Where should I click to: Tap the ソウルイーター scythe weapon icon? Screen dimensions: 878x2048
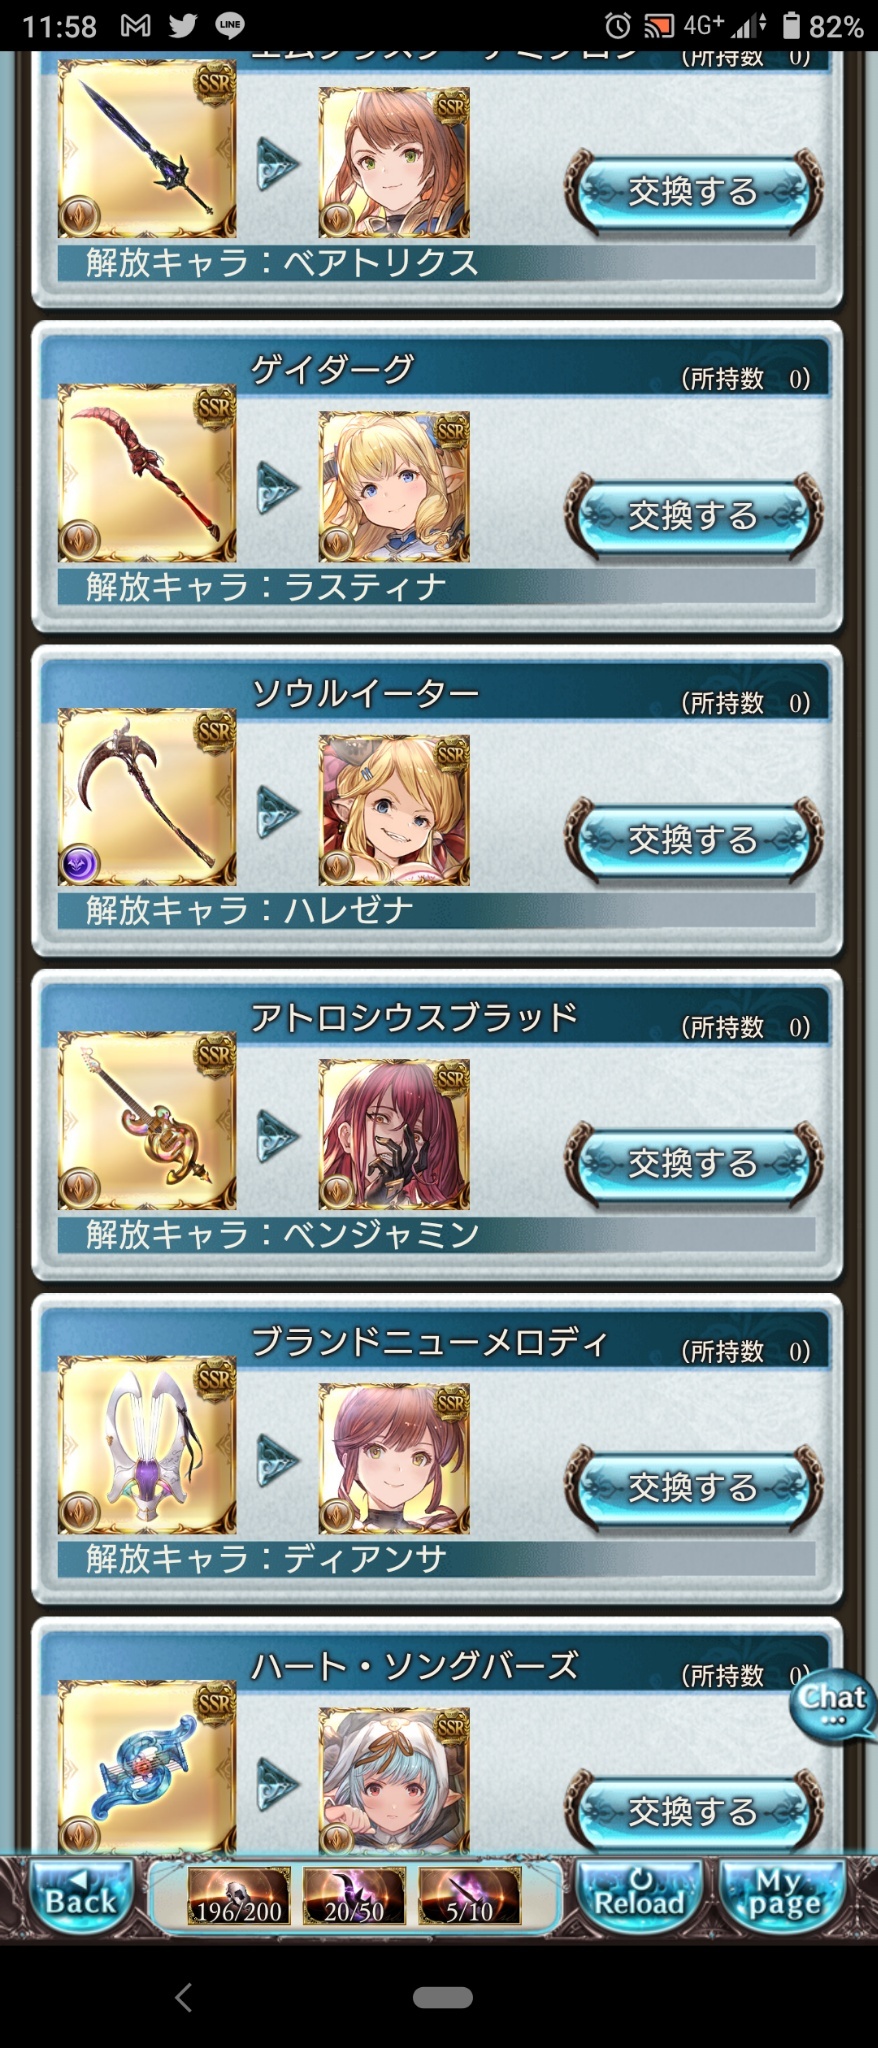point(147,798)
